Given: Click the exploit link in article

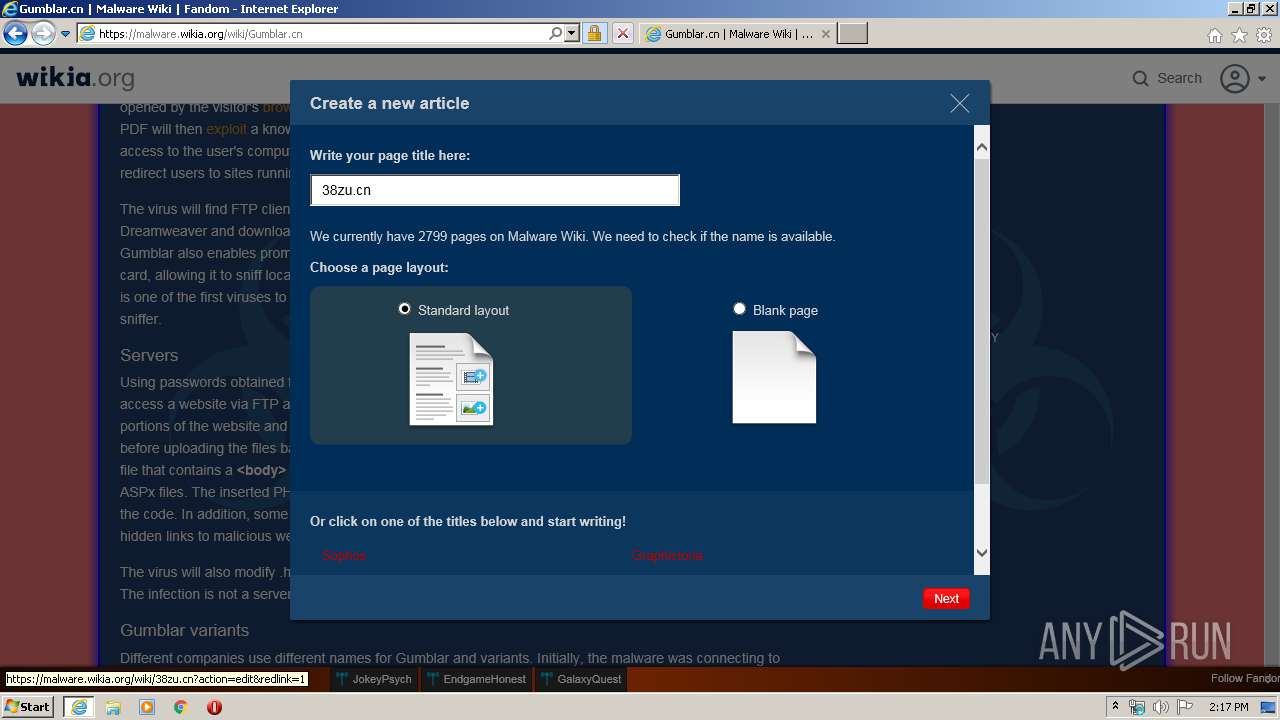Looking at the screenshot, I should tap(226, 129).
